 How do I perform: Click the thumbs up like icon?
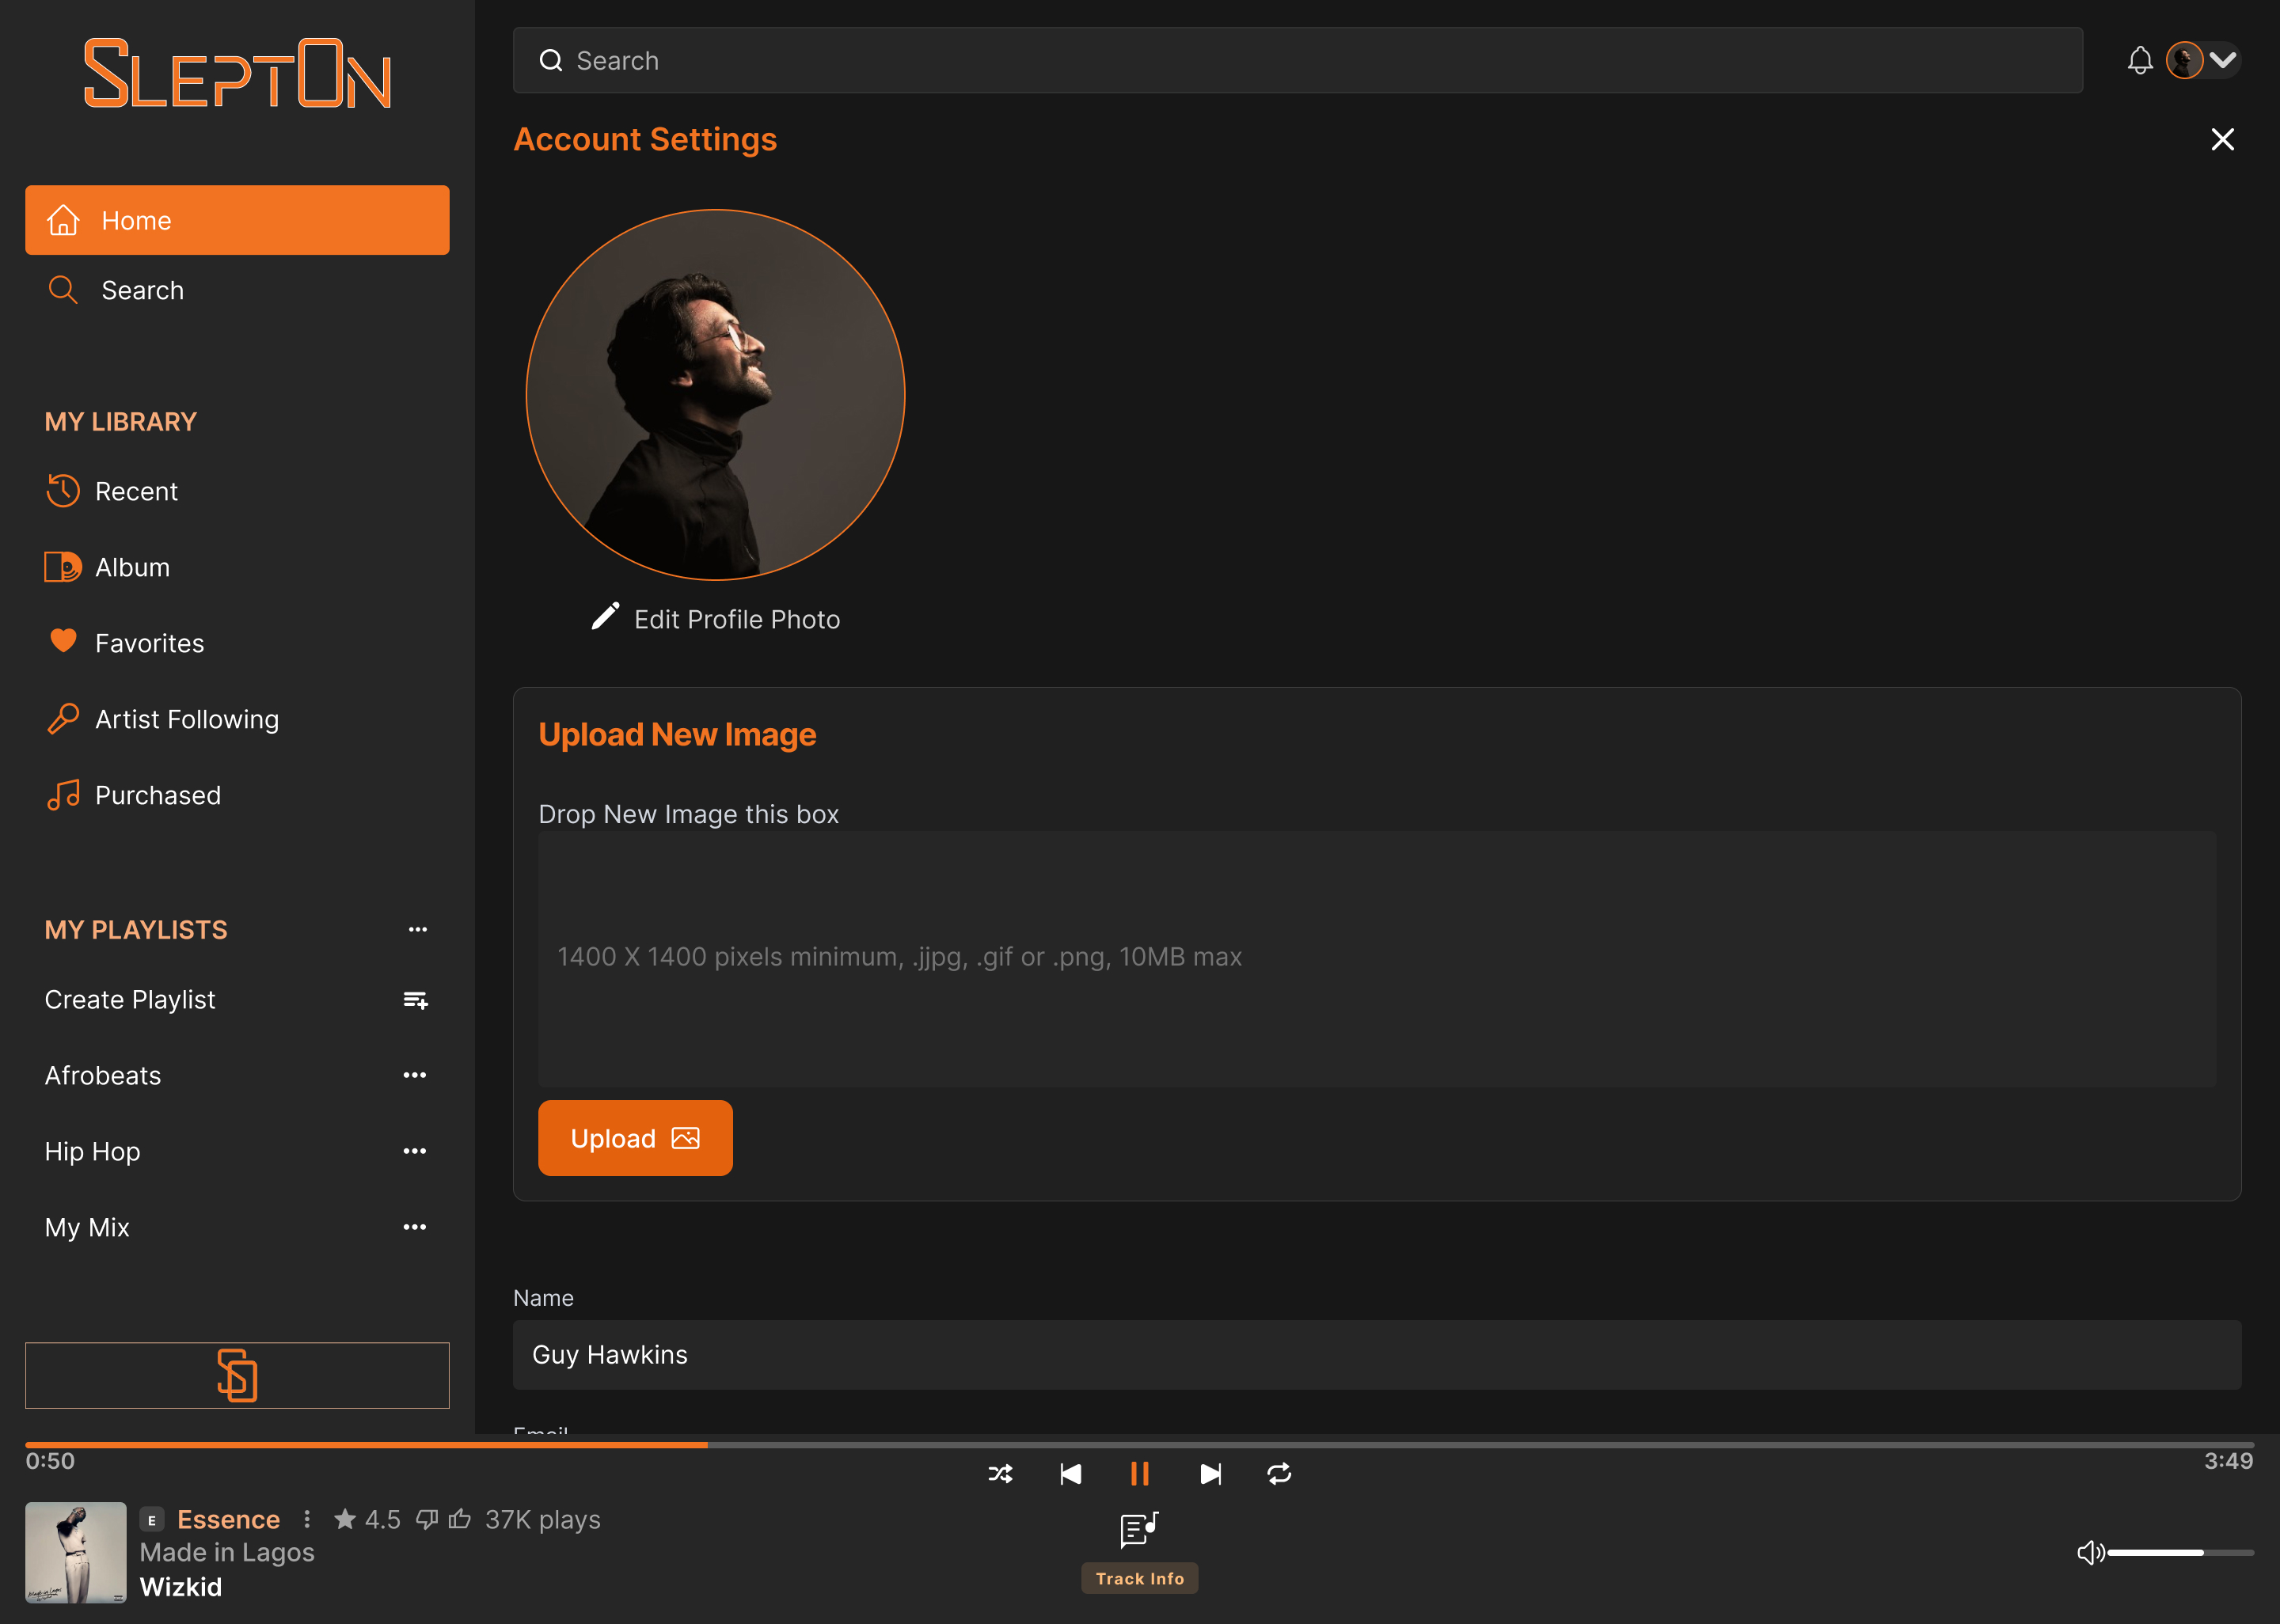point(460,1519)
